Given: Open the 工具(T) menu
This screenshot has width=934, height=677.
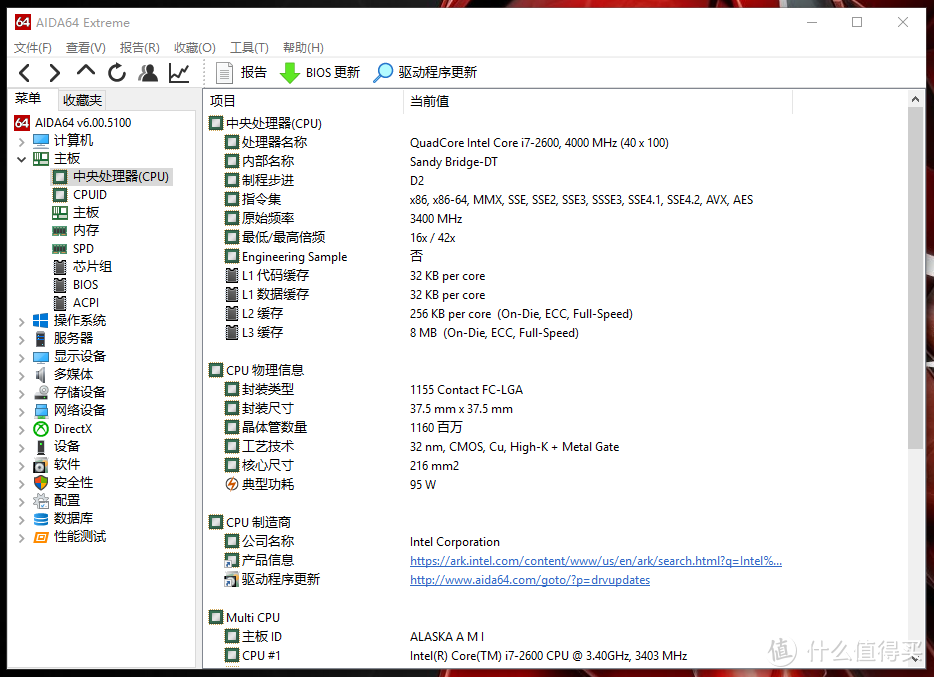Looking at the screenshot, I should pos(249,48).
